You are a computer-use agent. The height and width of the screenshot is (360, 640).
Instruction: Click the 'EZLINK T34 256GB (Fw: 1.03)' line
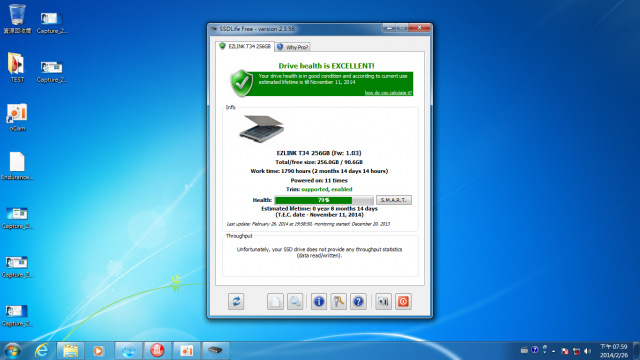pyautogui.click(x=319, y=153)
